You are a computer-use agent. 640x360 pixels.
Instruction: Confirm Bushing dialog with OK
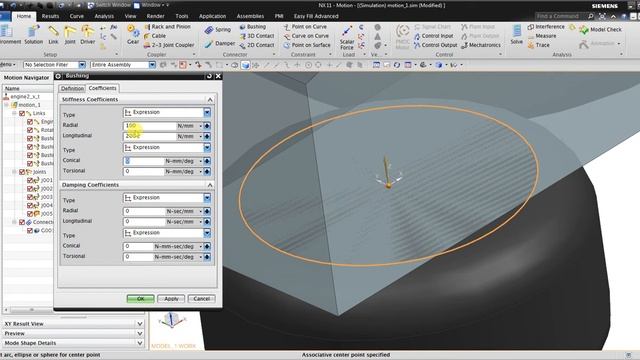tap(140, 299)
